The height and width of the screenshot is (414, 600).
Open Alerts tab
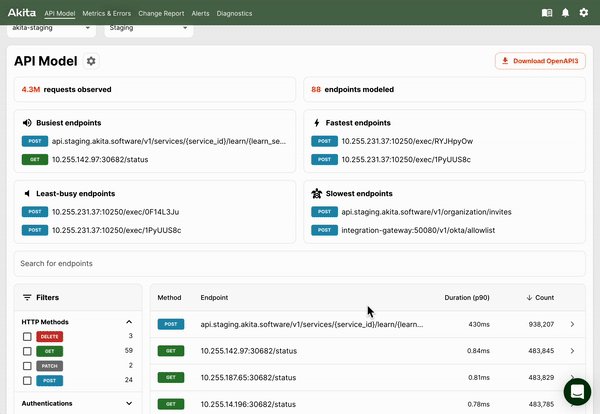coord(201,13)
